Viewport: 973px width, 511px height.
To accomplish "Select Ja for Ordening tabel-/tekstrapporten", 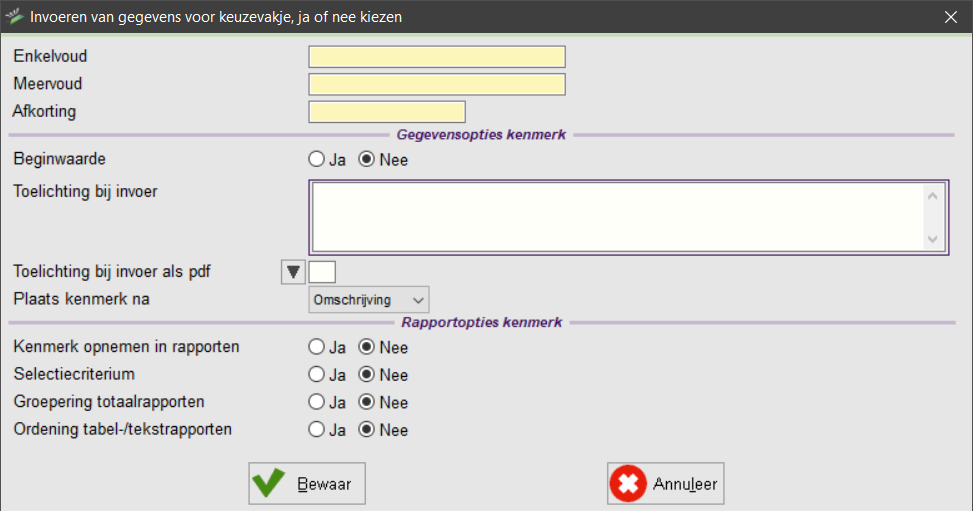I will 317,430.
